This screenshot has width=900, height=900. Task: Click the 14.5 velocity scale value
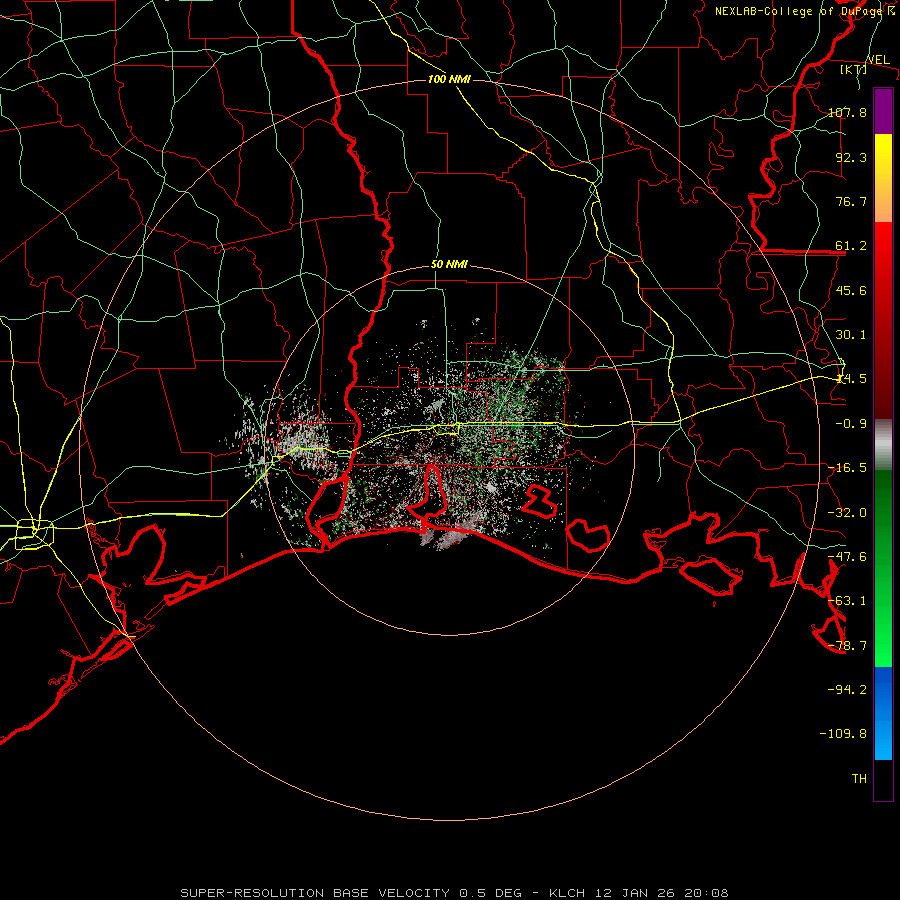[851, 379]
